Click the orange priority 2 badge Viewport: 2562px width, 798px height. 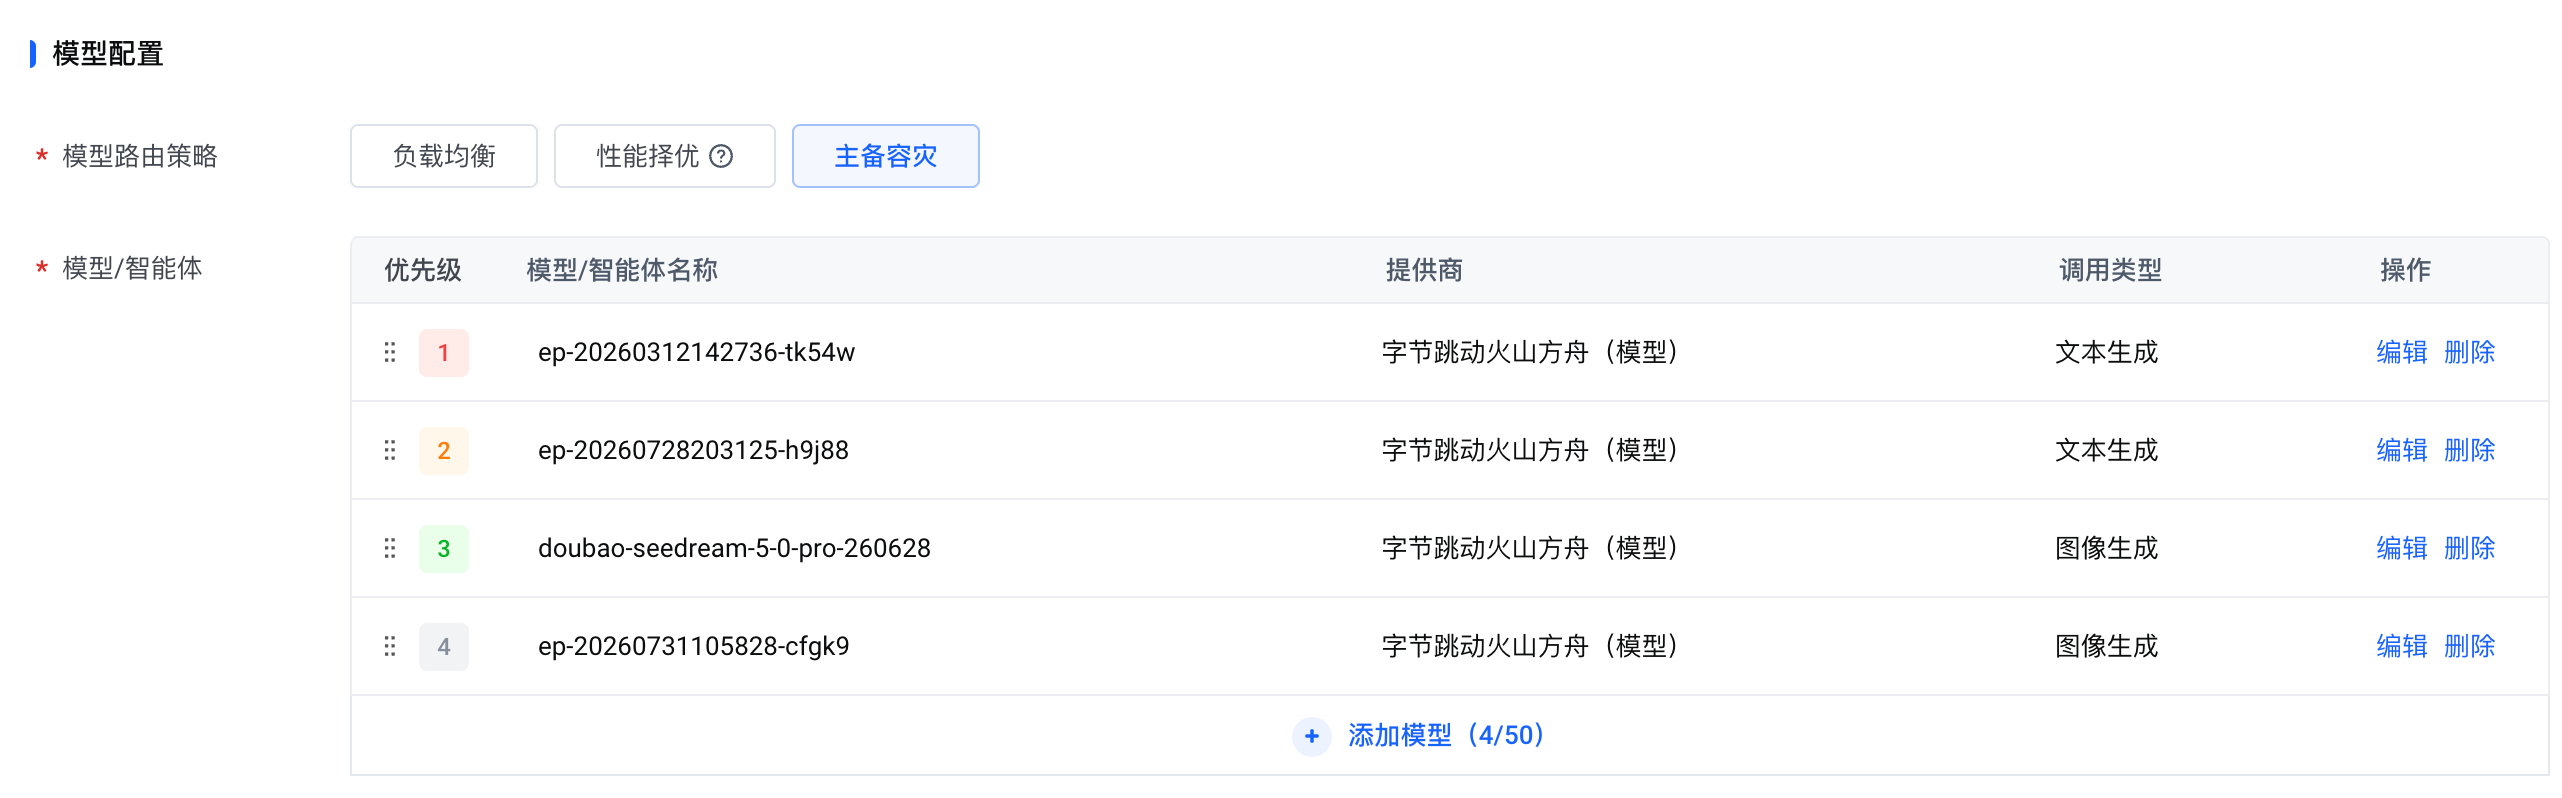(444, 450)
